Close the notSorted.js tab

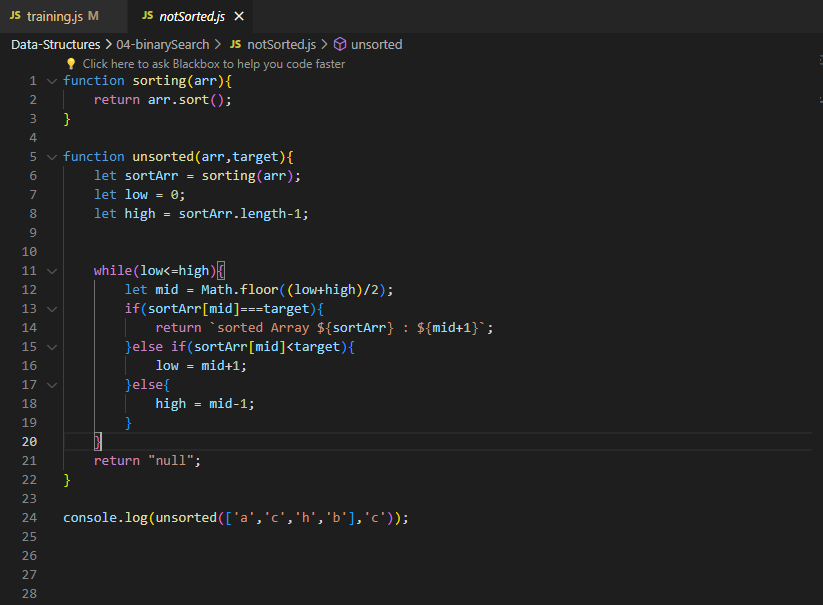239,16
